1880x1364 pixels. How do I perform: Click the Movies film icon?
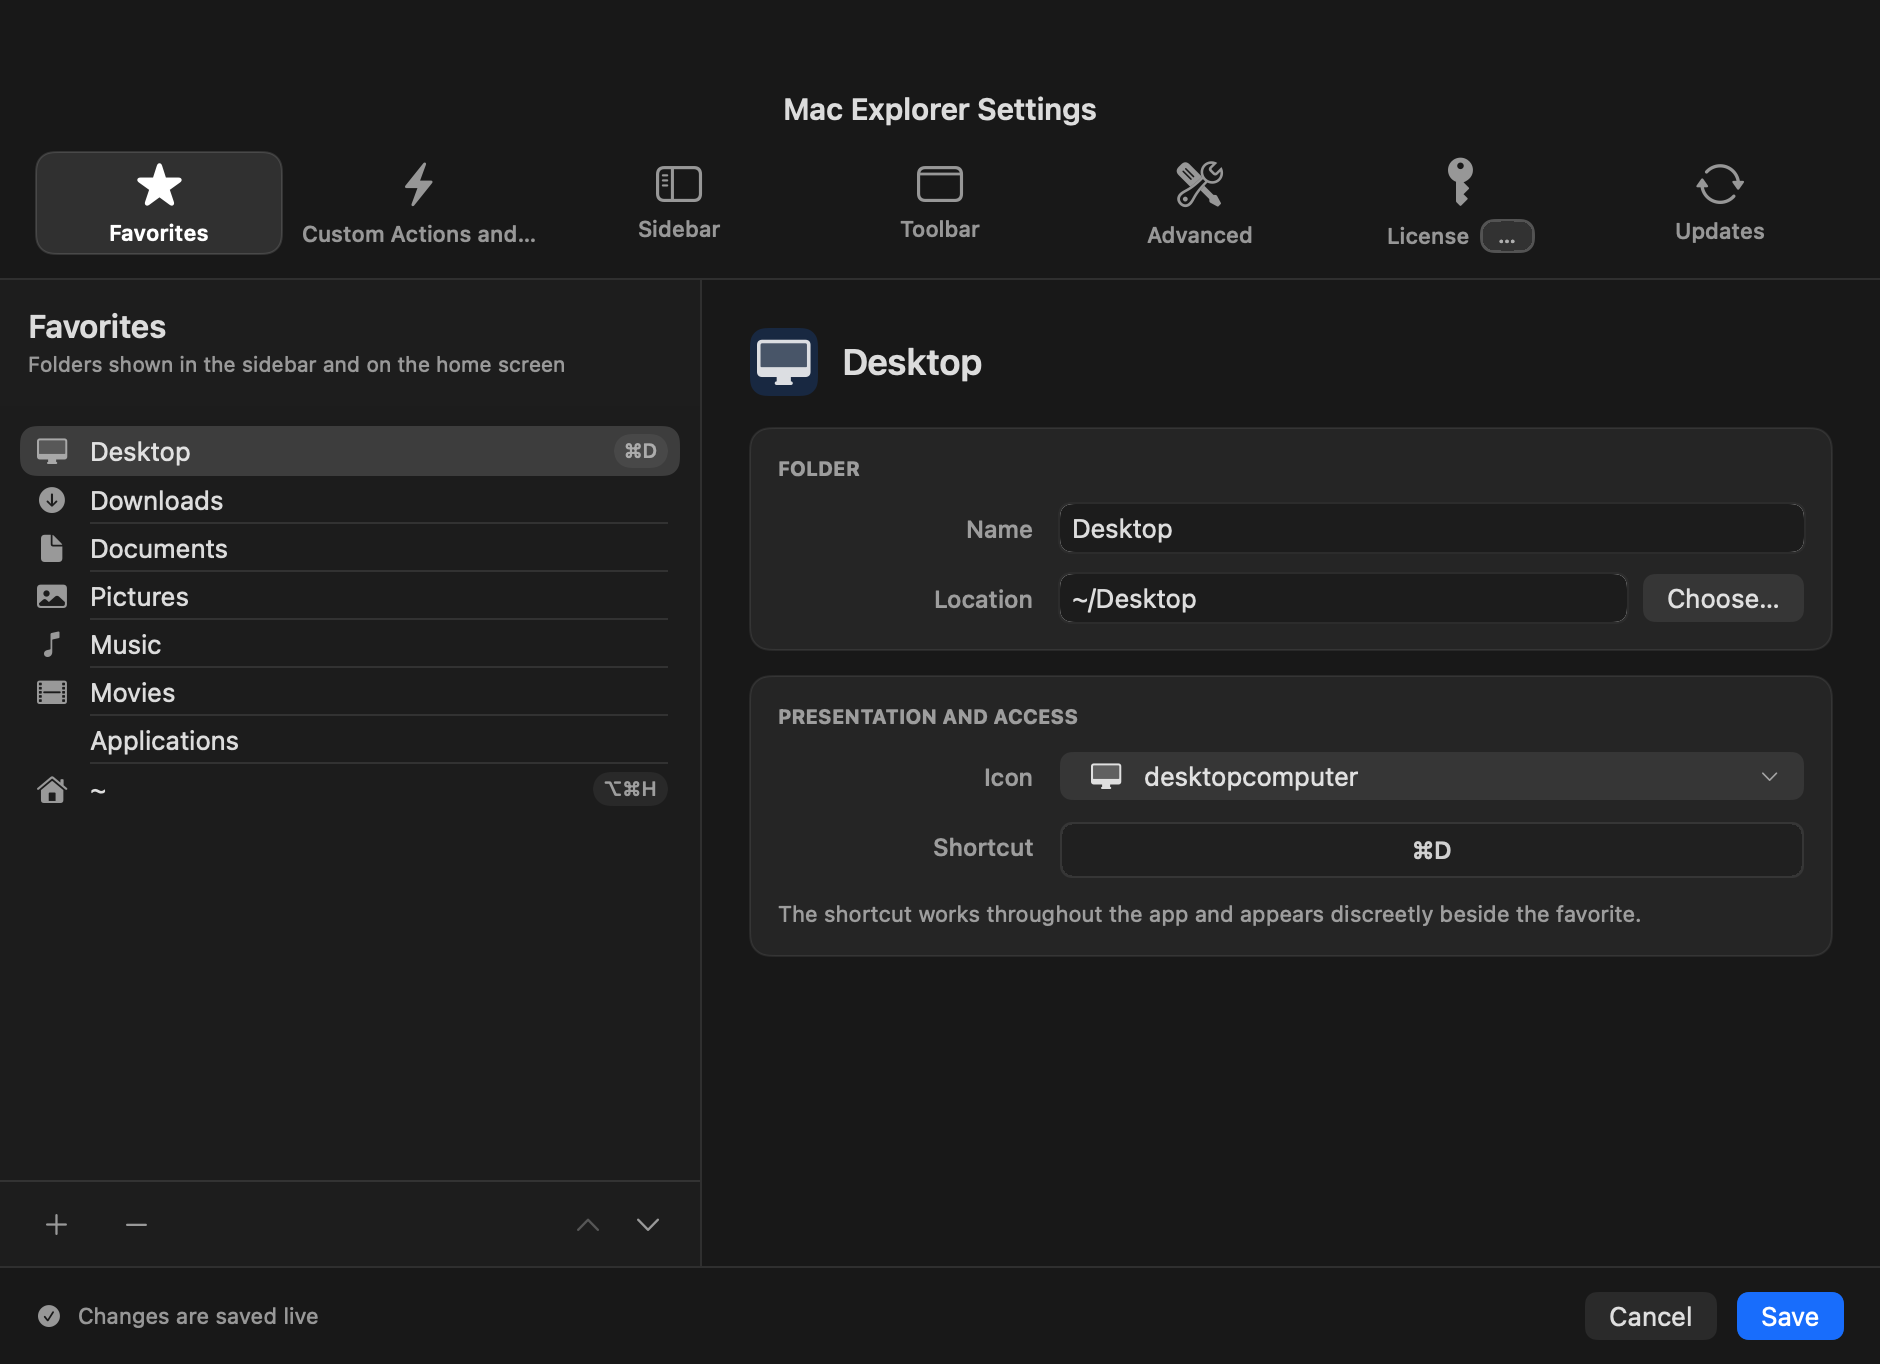52,692
